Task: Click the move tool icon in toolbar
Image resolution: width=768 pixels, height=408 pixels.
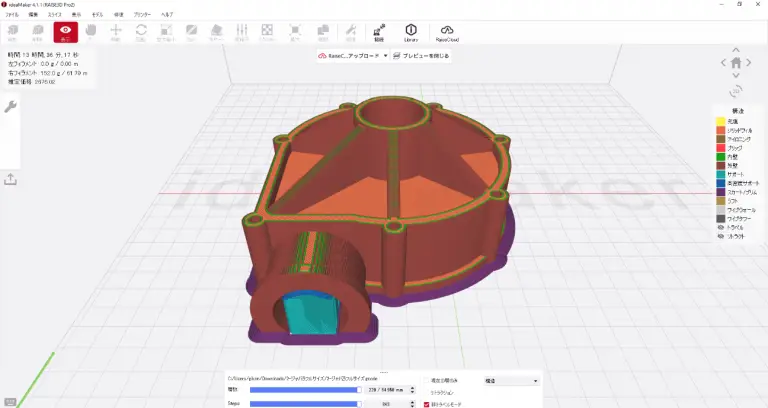Action: (x=115, y=33)
